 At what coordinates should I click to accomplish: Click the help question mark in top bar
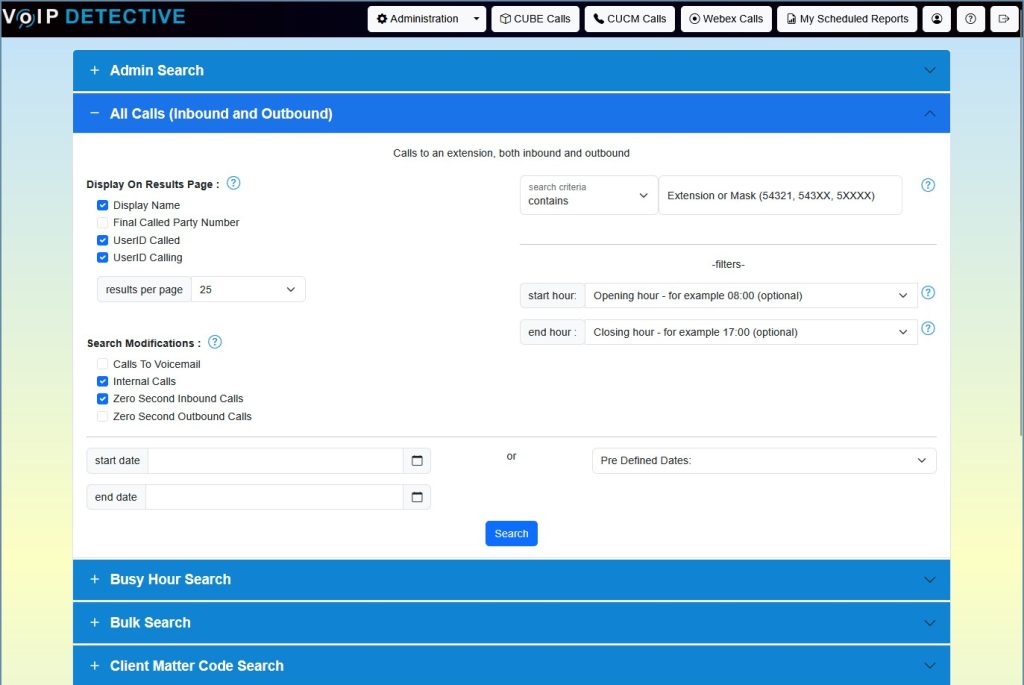point(970,19)
